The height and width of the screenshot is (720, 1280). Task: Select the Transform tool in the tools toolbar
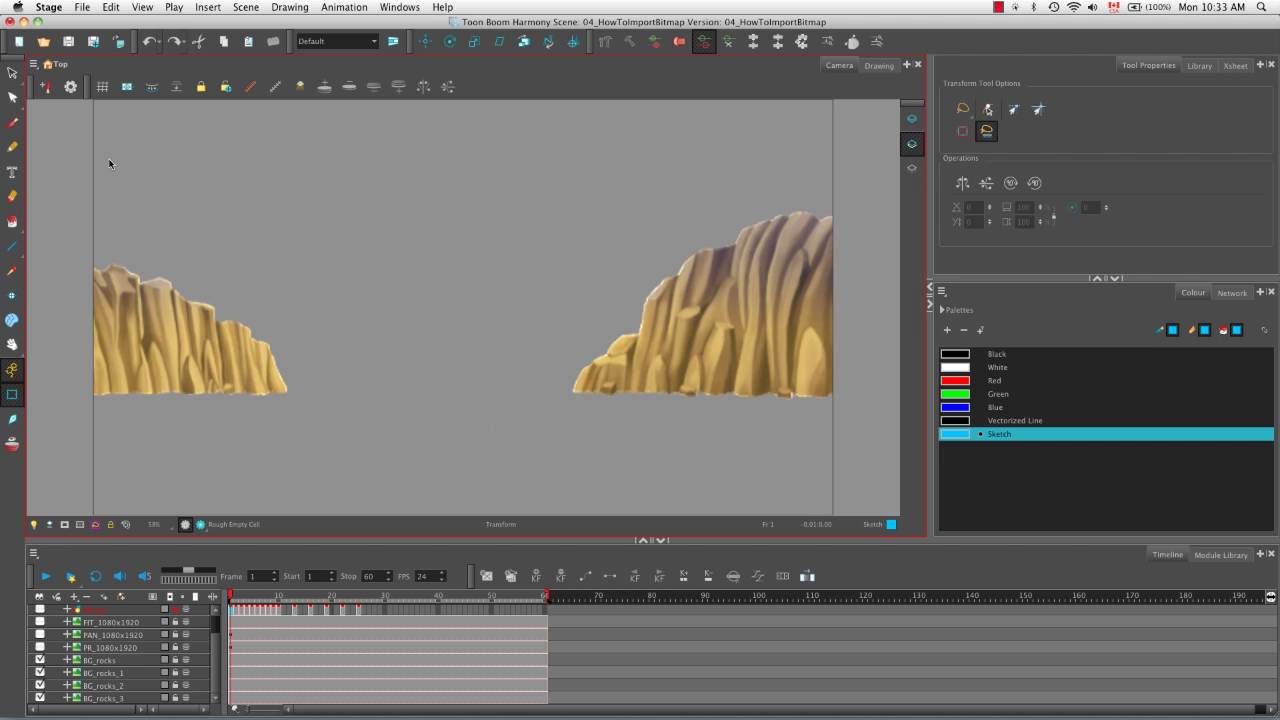(12, 73)
